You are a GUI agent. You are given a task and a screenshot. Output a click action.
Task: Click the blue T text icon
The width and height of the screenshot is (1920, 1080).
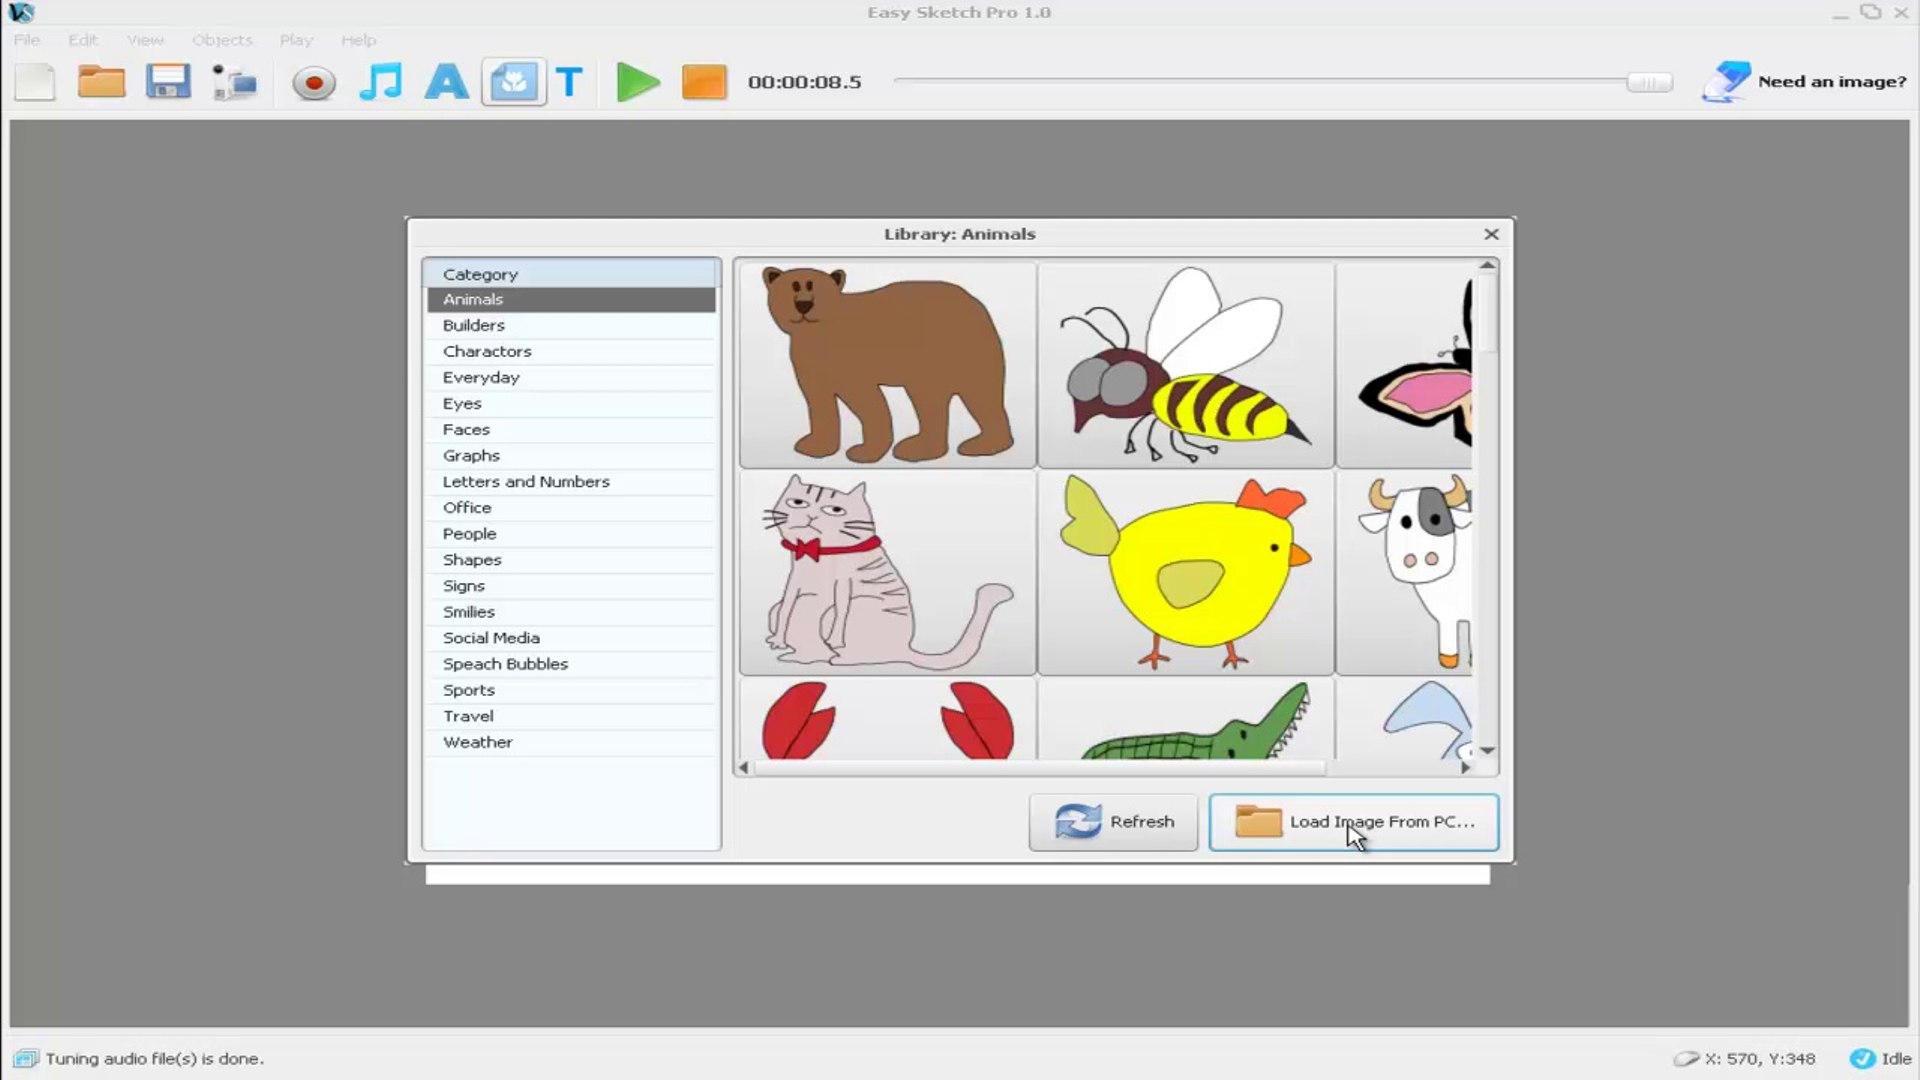coord(569,82)
